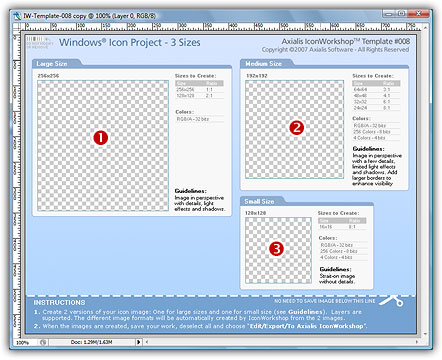Image resolution: width=442 pixels, height=360 pixels.
Task: Open the status bar info flyout arrow
Action: (139, 342)
